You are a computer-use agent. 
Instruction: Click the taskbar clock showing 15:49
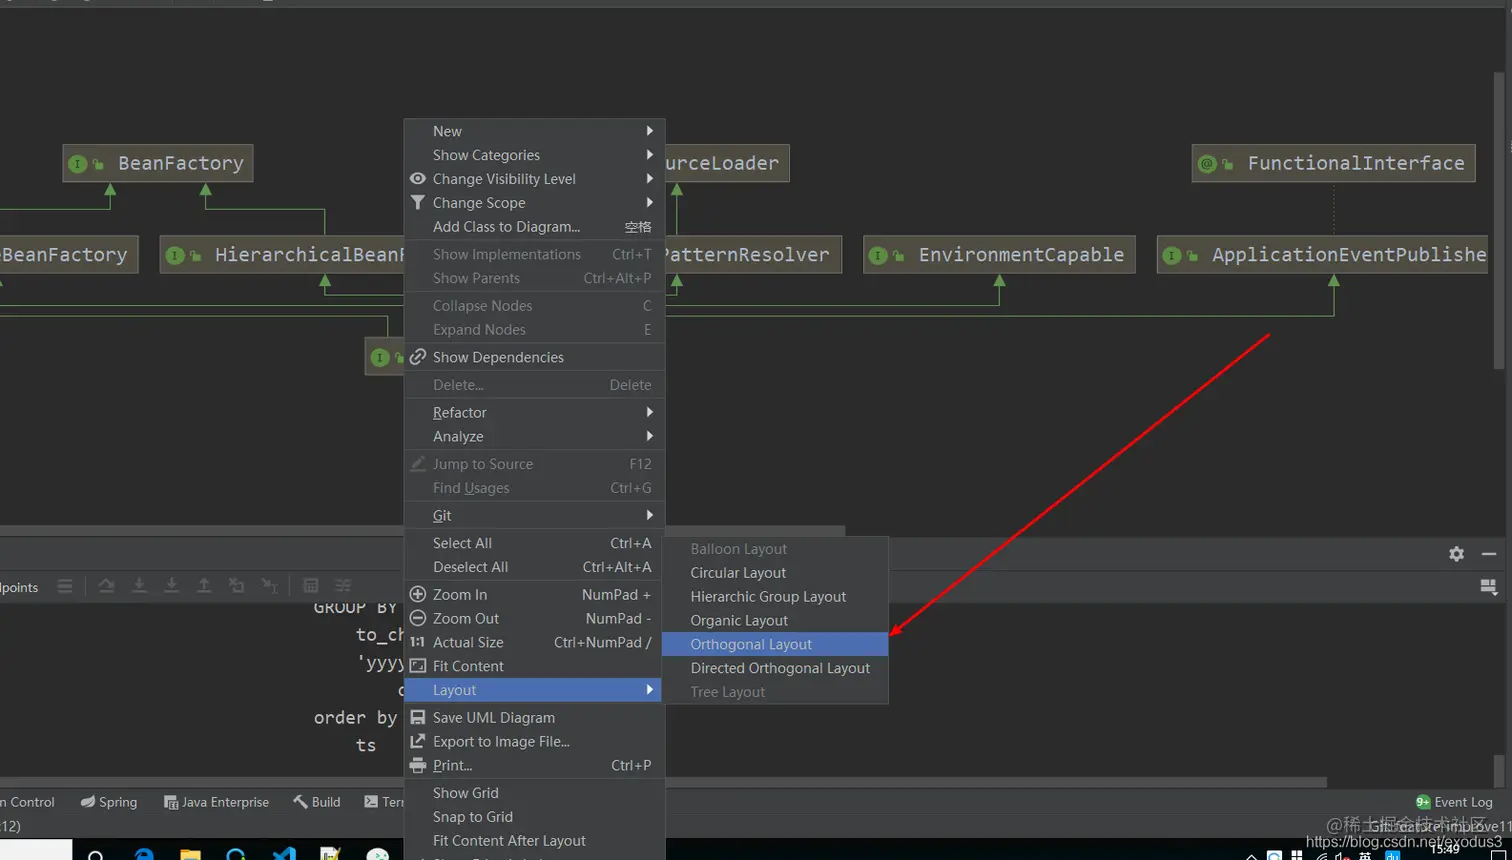click(1444, 851)
